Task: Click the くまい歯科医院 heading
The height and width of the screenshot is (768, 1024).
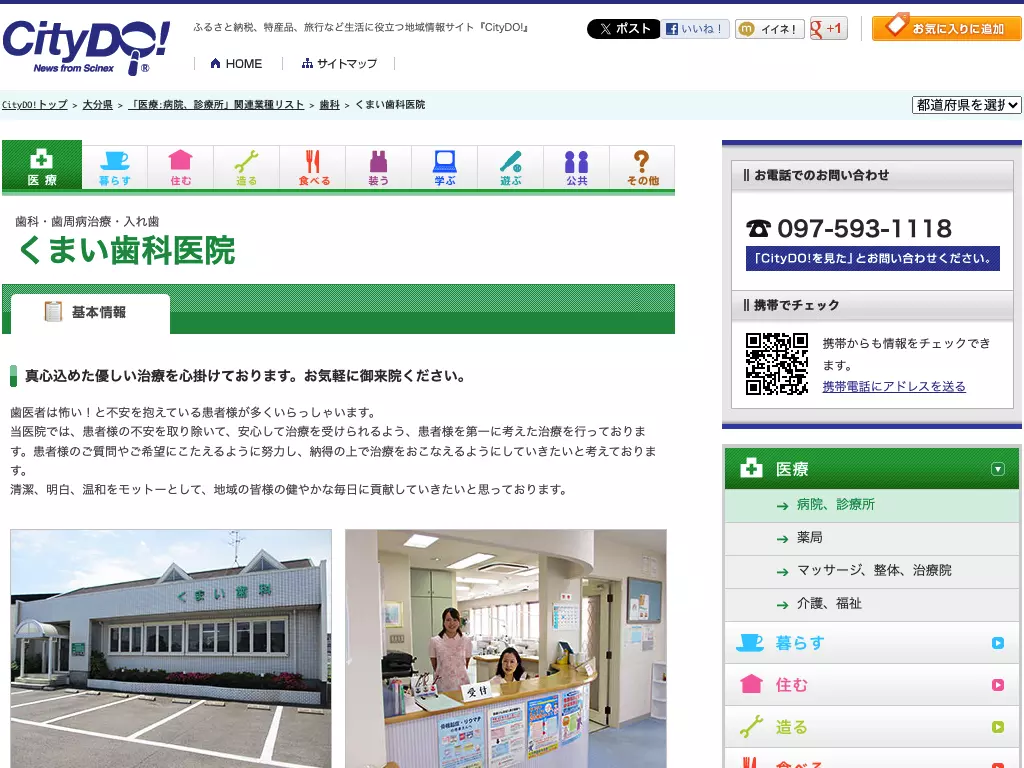Action: [x=127, y=251]
